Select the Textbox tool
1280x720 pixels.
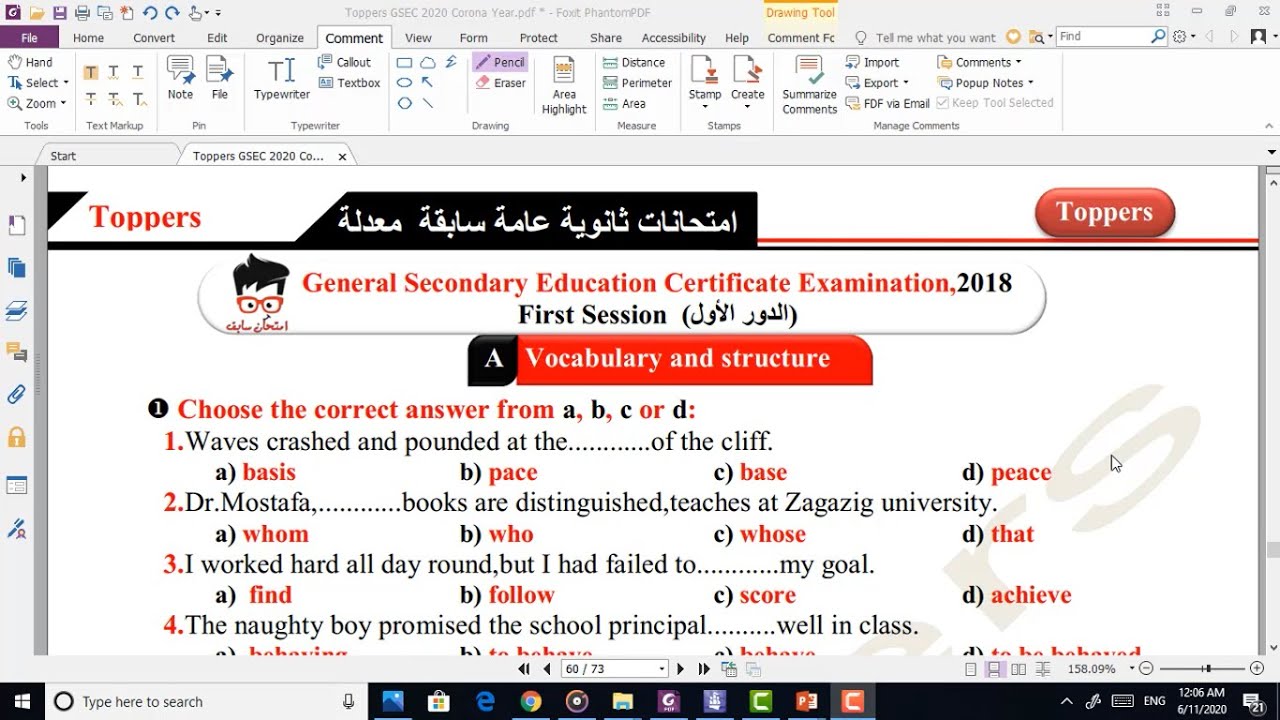click(x=350, y=83)
